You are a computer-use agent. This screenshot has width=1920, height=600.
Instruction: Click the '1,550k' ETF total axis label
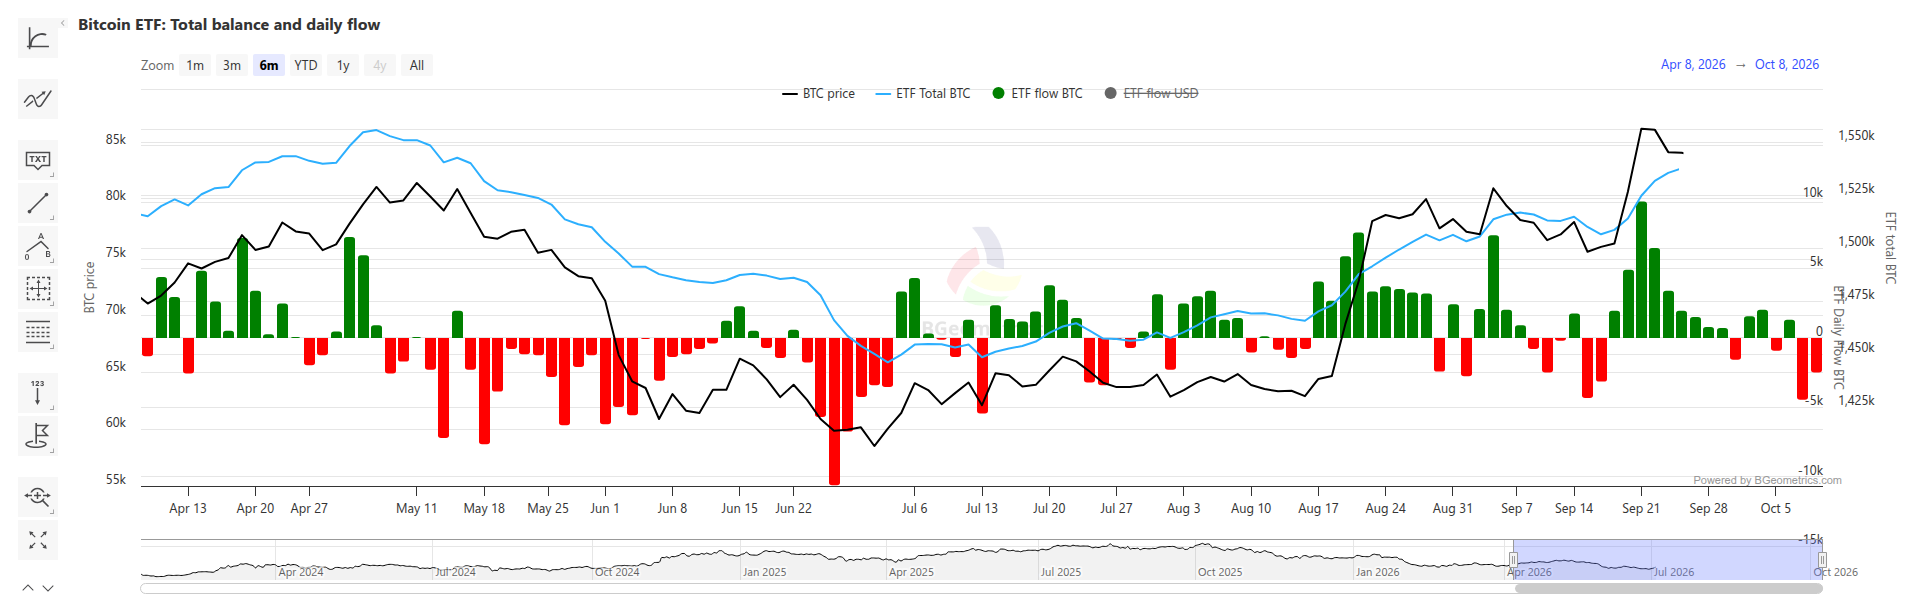click(x=1856, y=135)
